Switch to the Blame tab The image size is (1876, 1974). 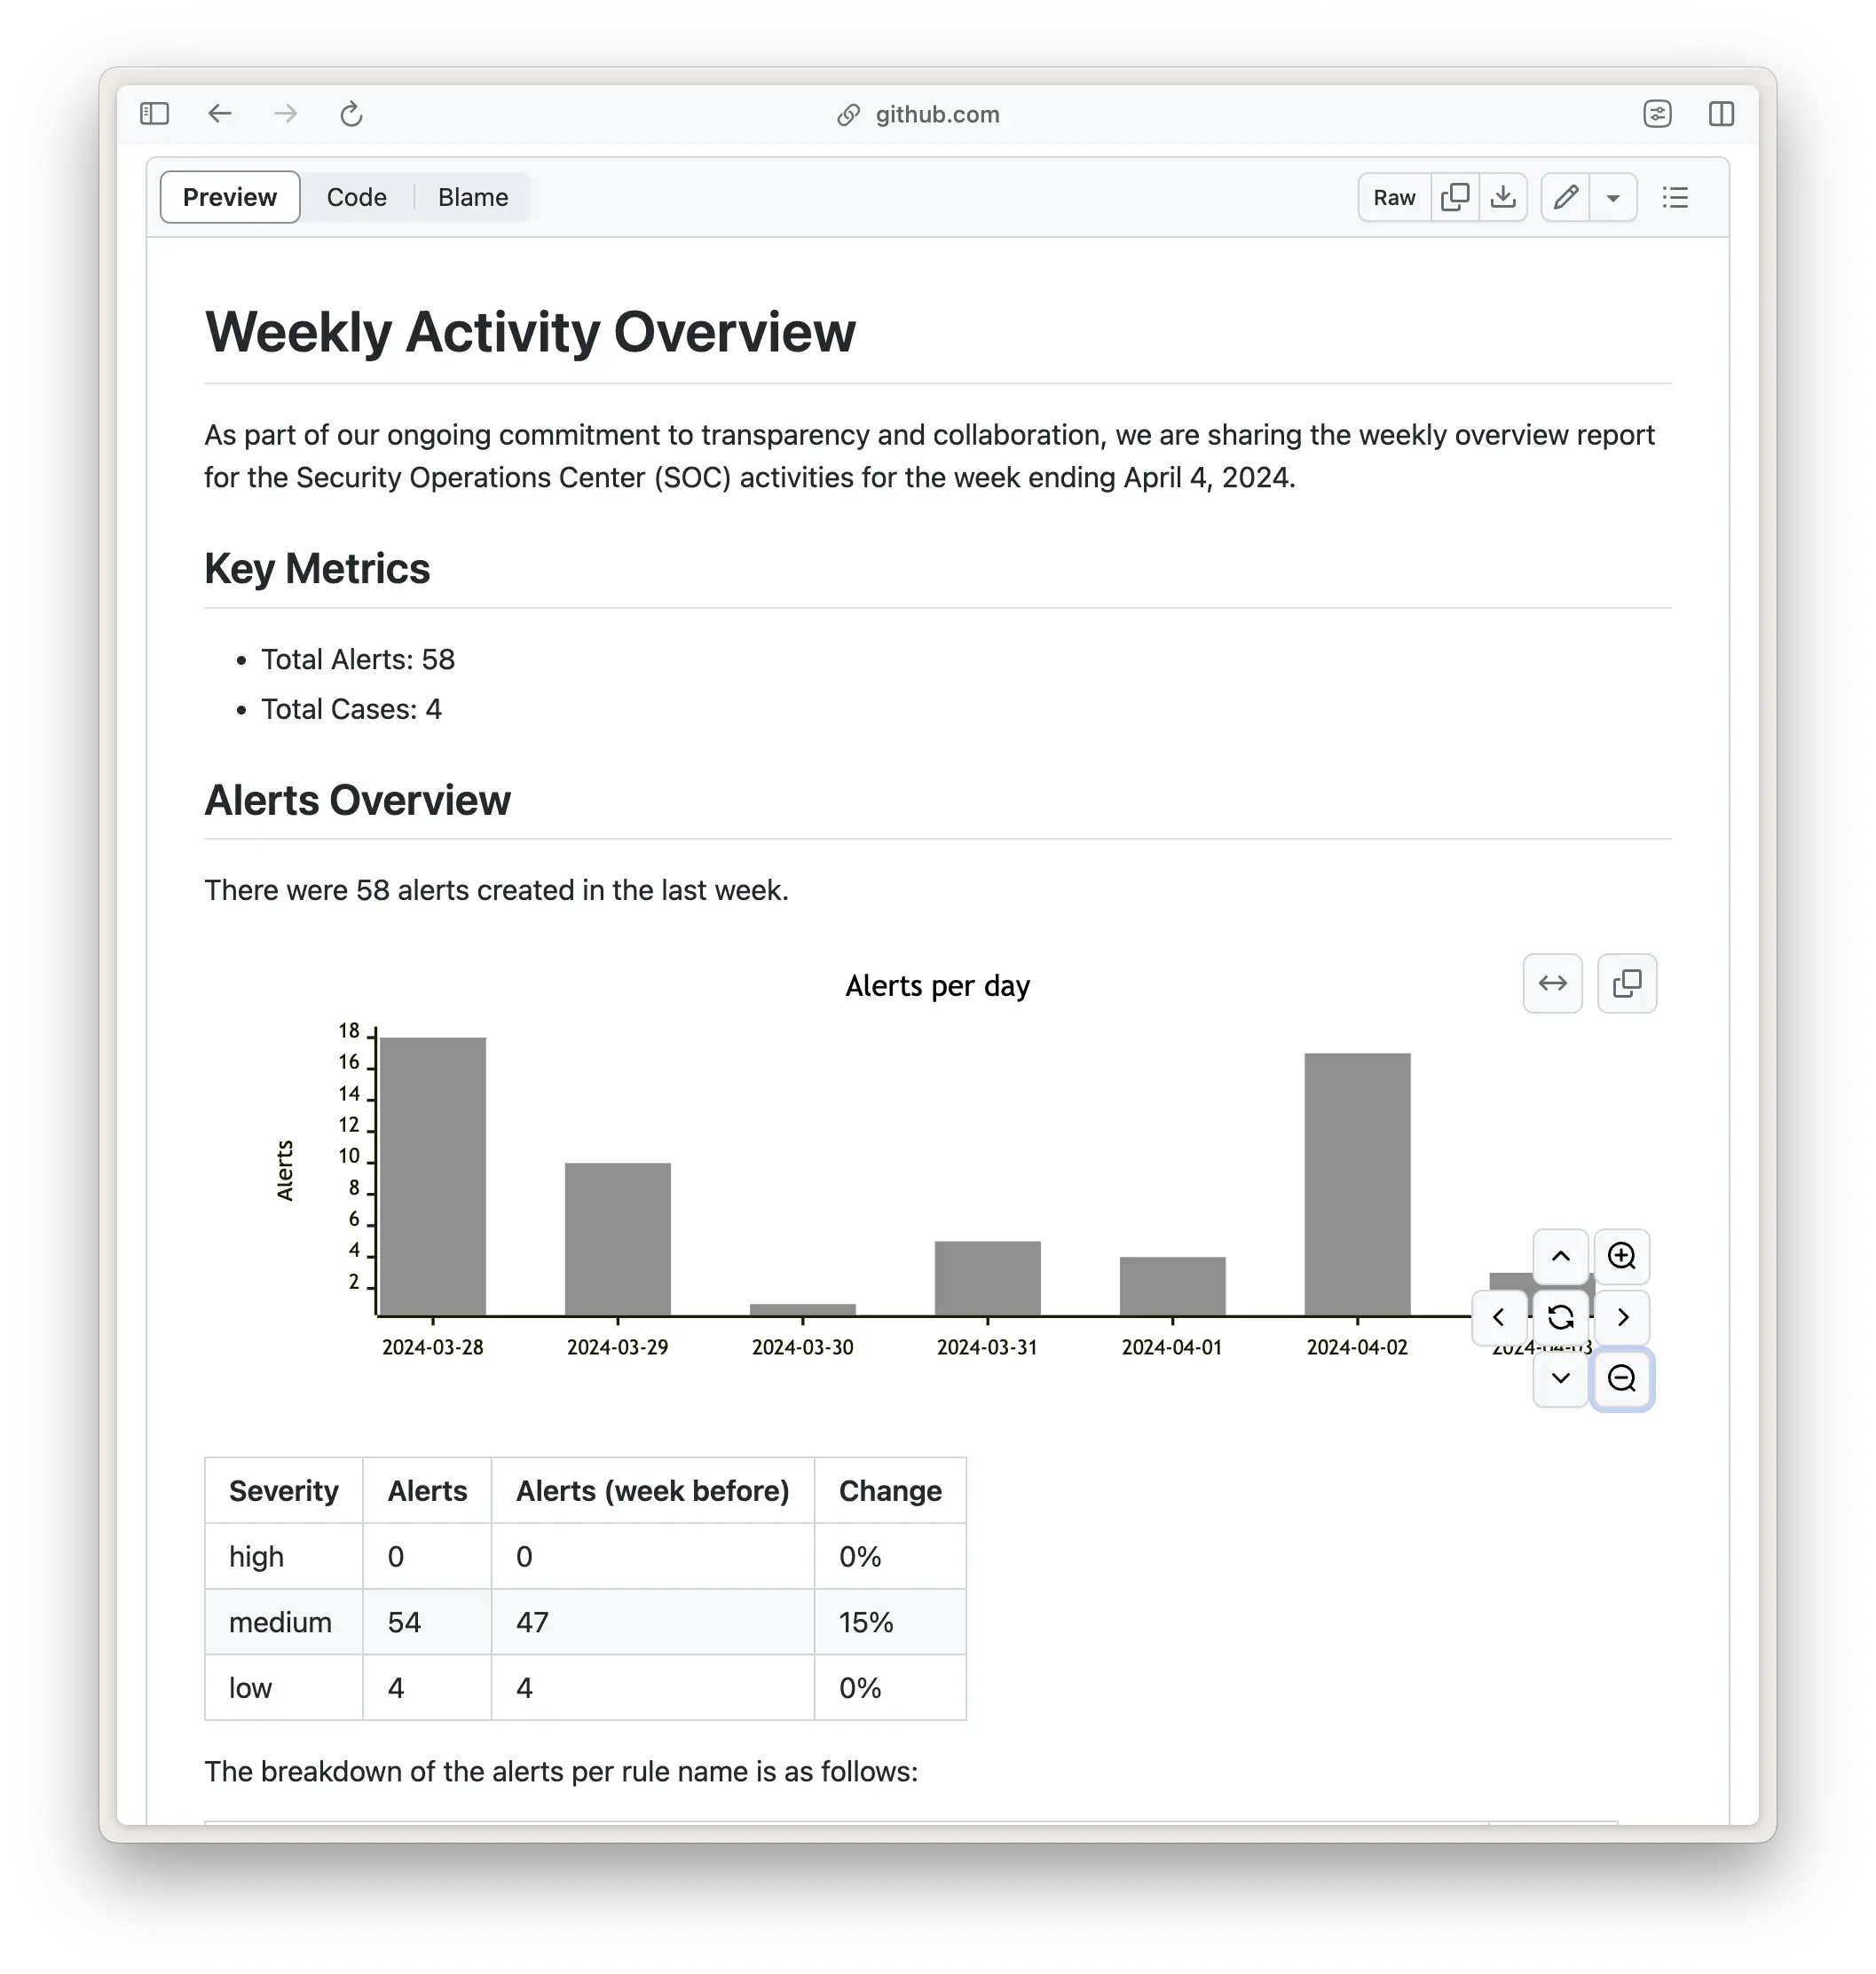point(472,197)
